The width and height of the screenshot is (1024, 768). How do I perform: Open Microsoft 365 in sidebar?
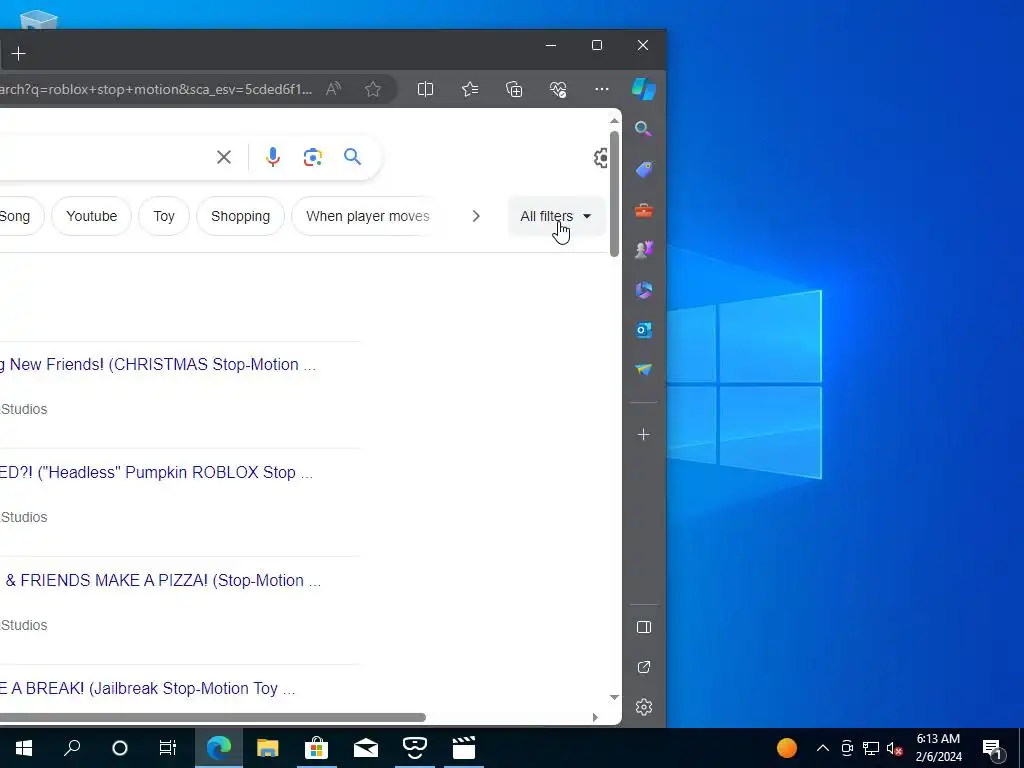(643, 290)
